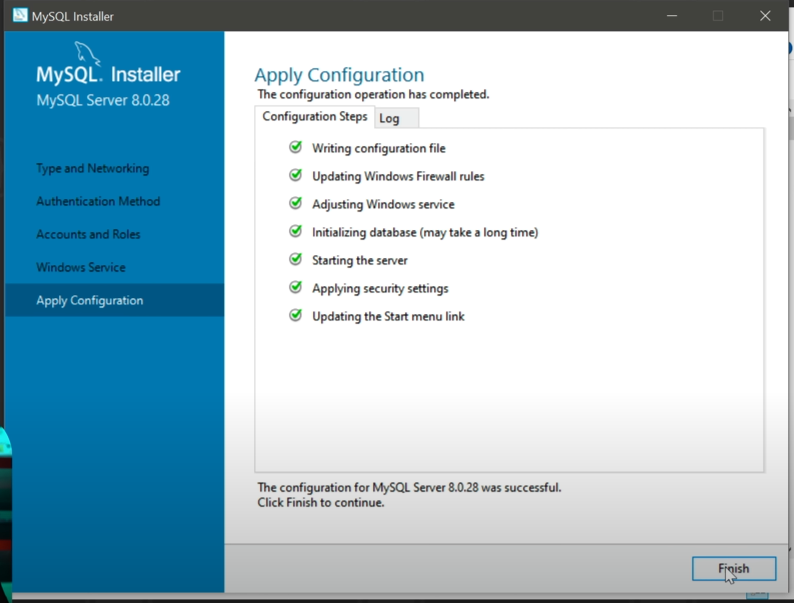Click the 'Adjusting Windows service' step text
Screen dimensions: 794x603
383,204
